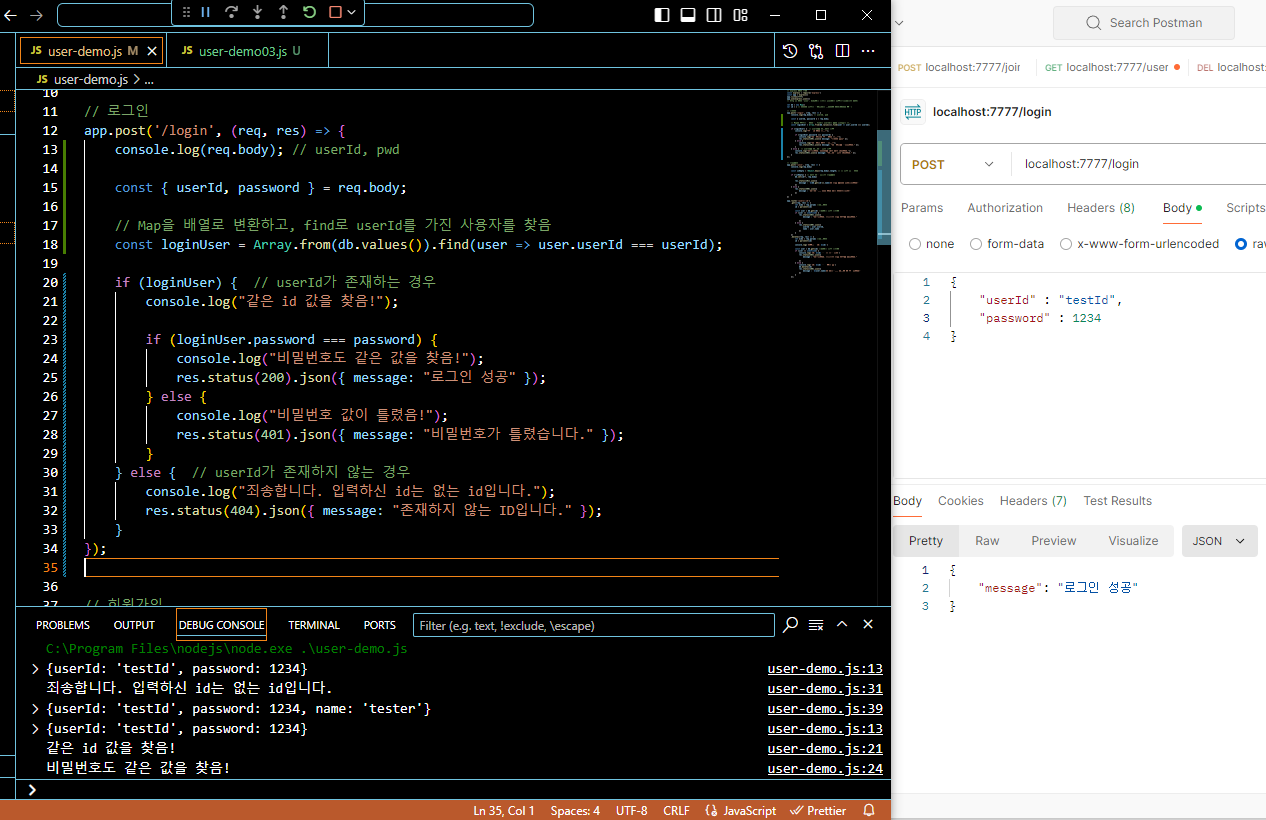Open the editor More Actions ellipsis
Viewport: 1266px width, 820px height.
pyautogui.click(x=868, y=51)
